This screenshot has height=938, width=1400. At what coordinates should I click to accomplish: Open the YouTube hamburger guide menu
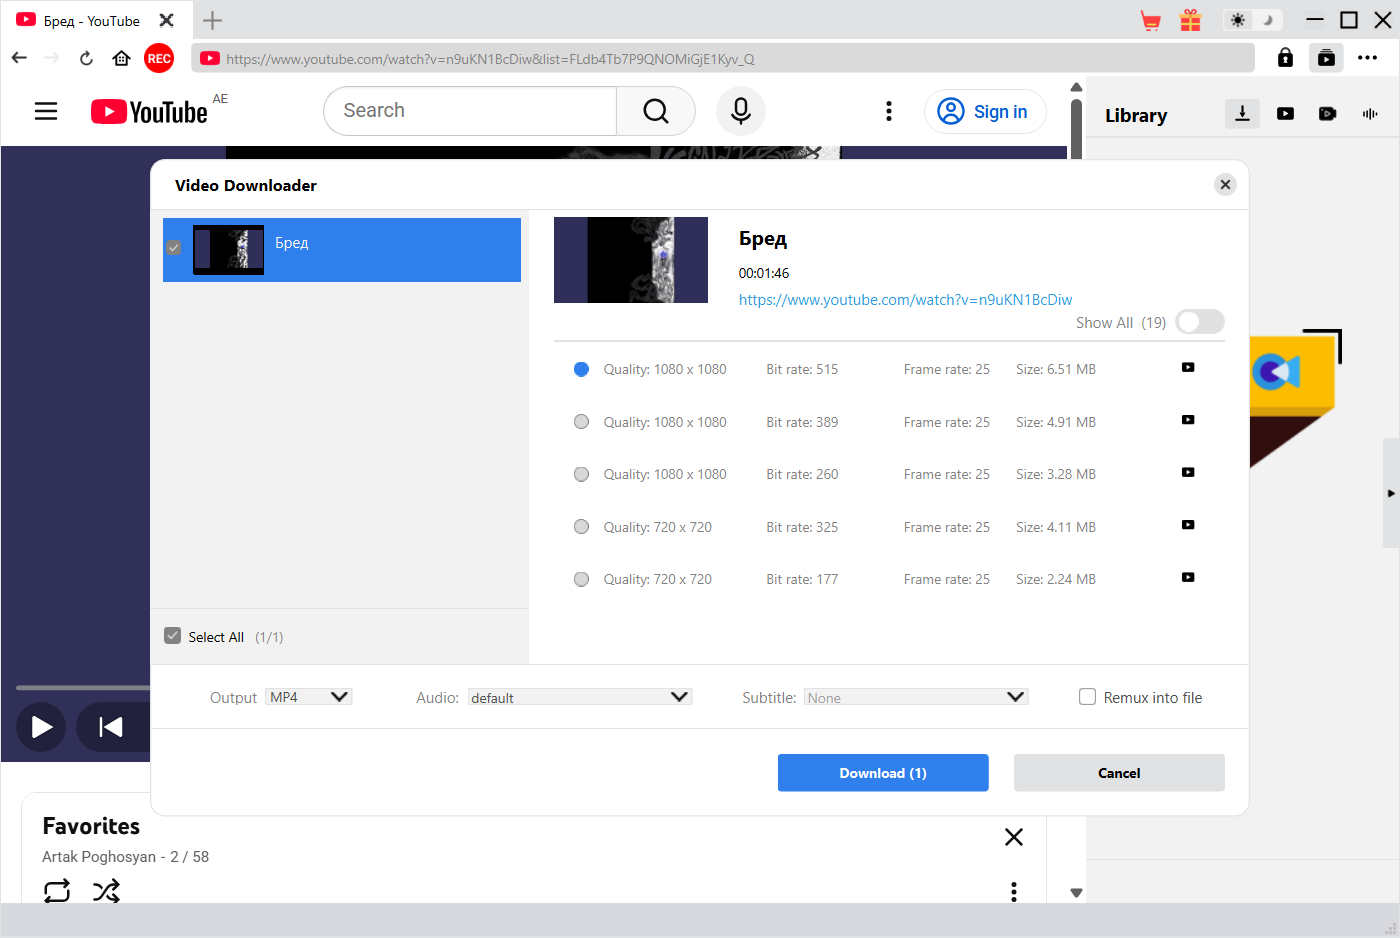point(46,111)
